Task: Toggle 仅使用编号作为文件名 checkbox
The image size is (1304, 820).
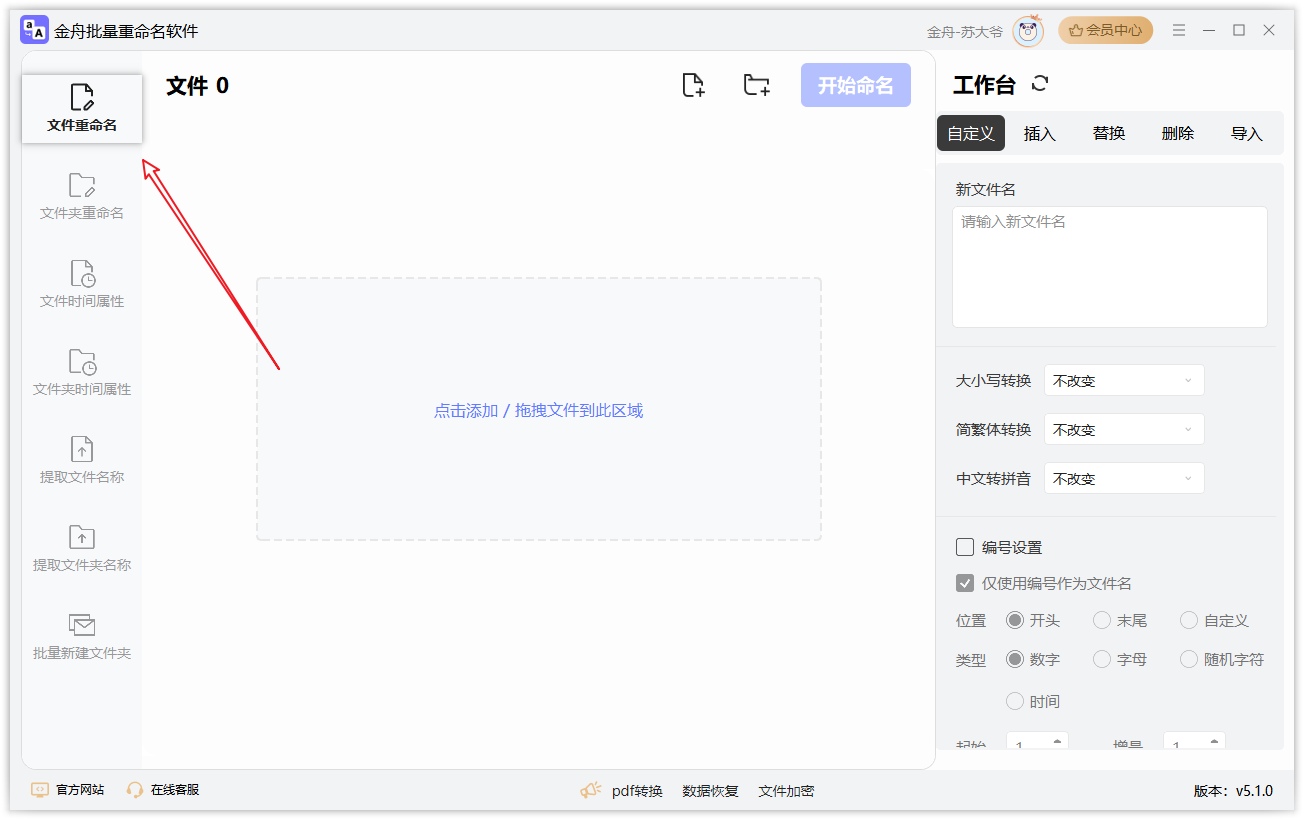Action: click(965, 583)
